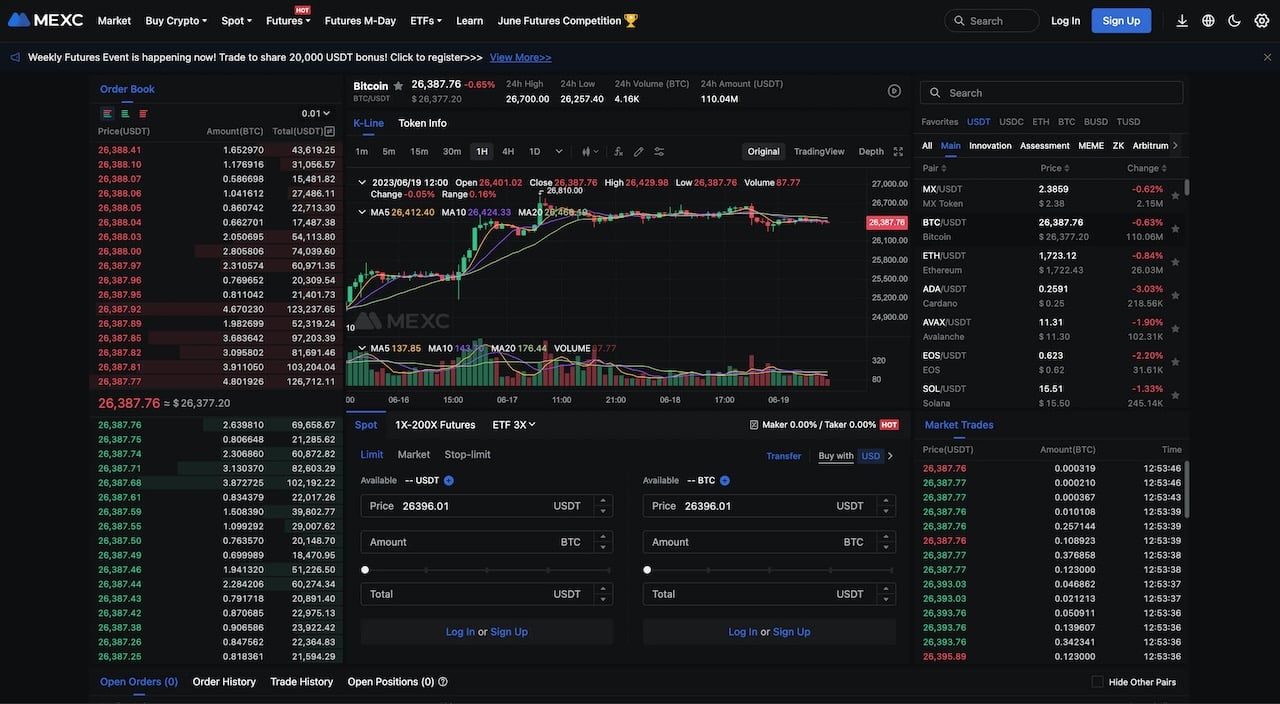The image size is (1280, 704).
Task: Open the candlestick chart type dropdown
Action: [x=590, y=152]
